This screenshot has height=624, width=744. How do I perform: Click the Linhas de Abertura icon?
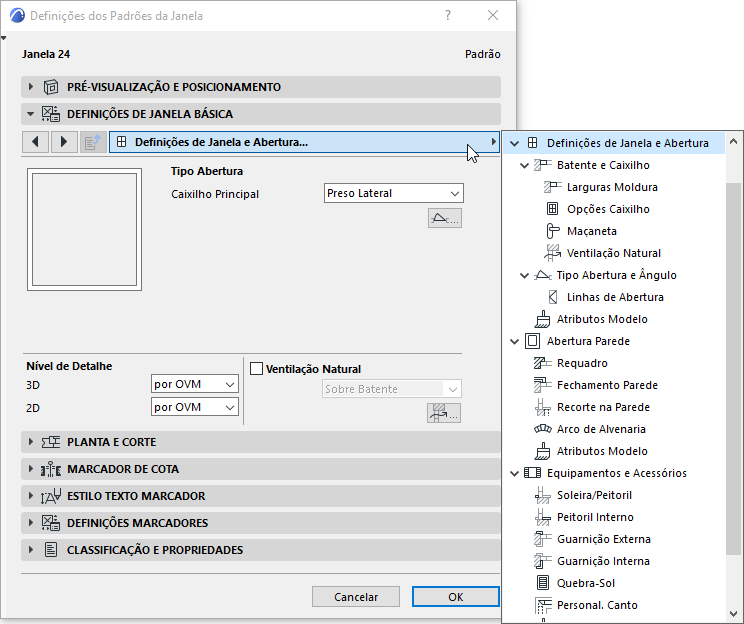pos(552,297)
